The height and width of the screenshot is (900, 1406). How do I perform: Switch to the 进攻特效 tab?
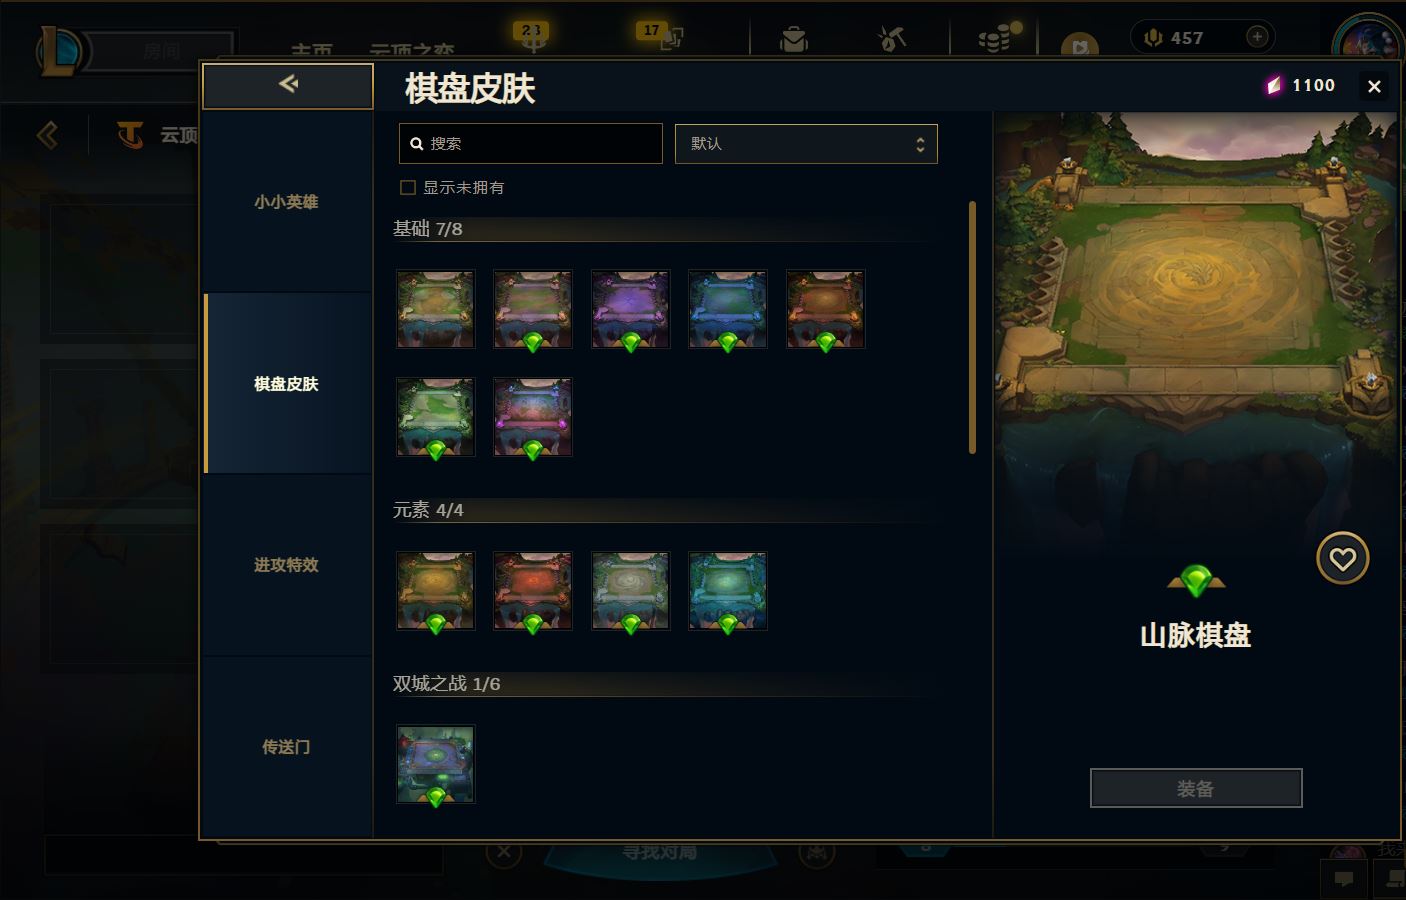pyautogui.click(x=287, y=565)
